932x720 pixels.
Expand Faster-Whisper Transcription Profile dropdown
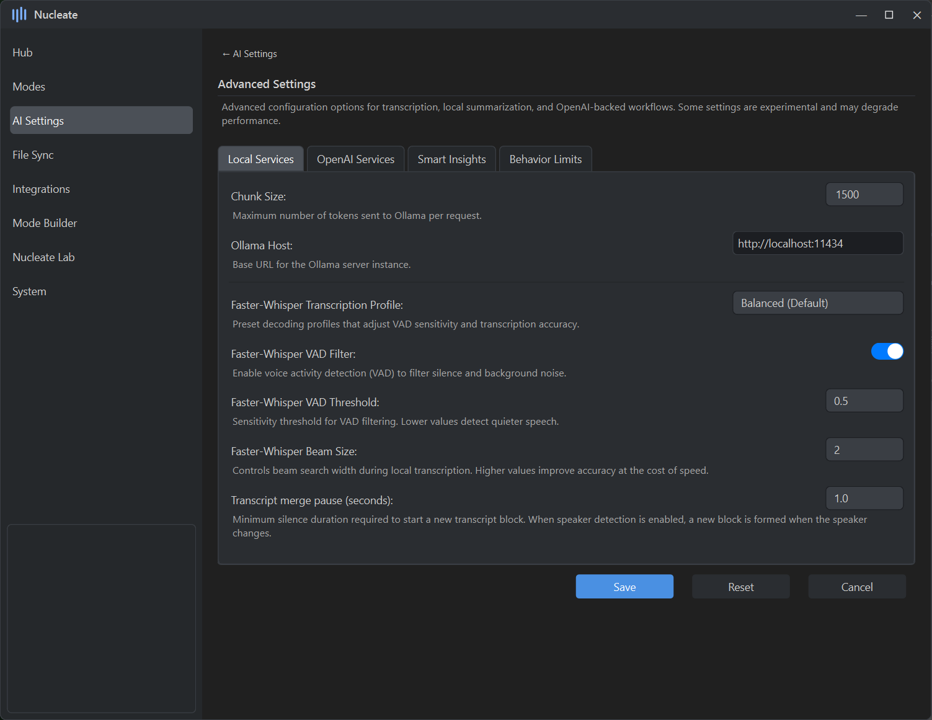tap(817, 303)
